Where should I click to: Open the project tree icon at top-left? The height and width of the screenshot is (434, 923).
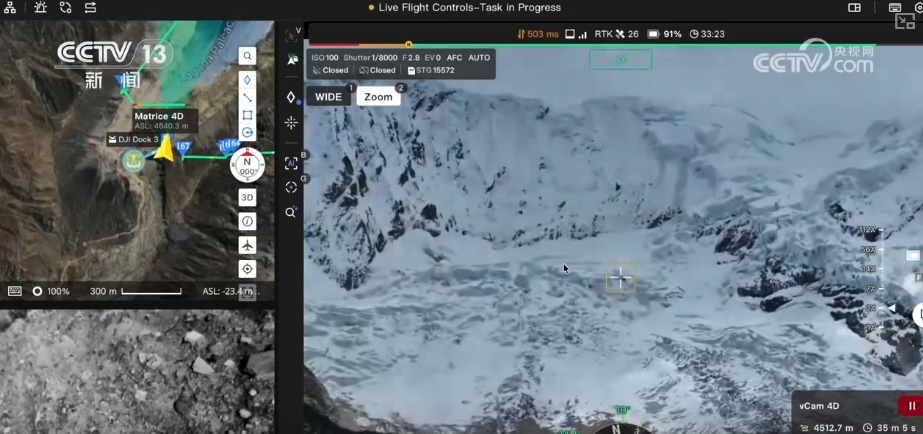[11, 8]
